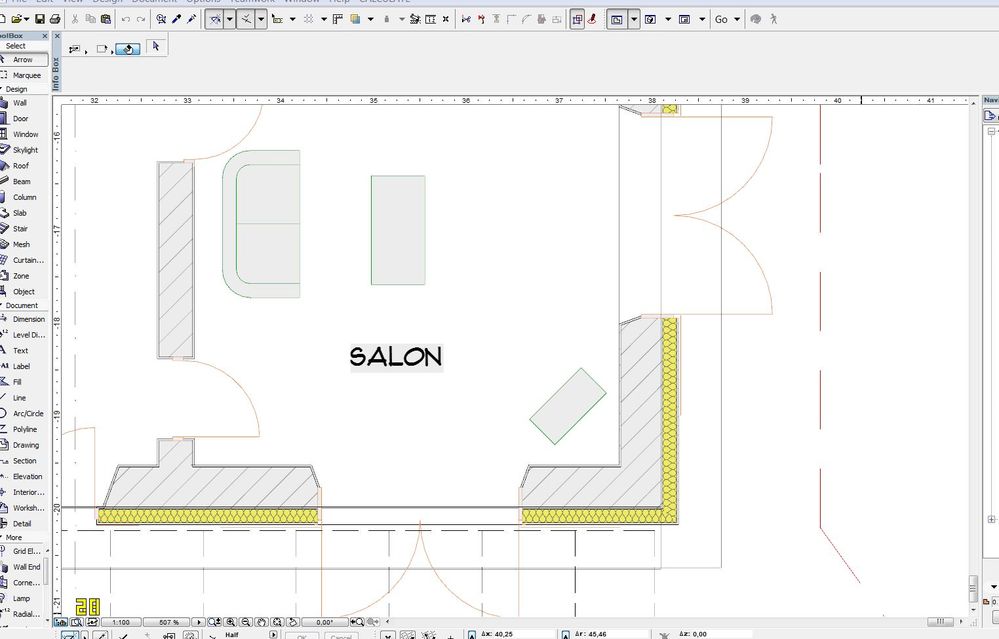Toggle the floor plan view button
This screenshot has height=639, width=999.
[616, 19]
